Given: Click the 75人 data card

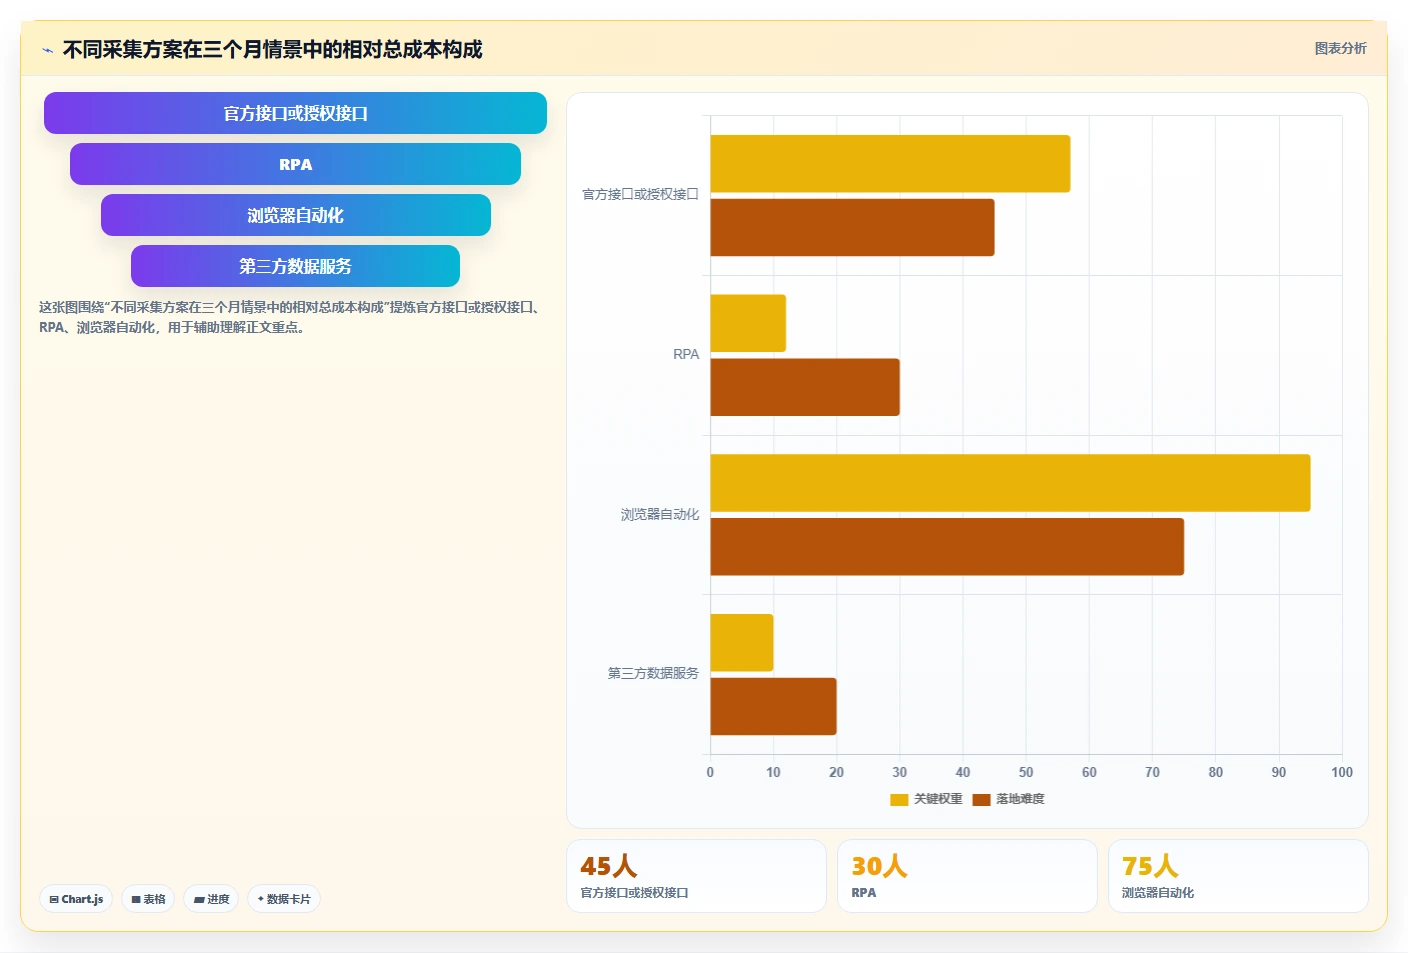Looking at the screenshot, I should pos(1238,876).
